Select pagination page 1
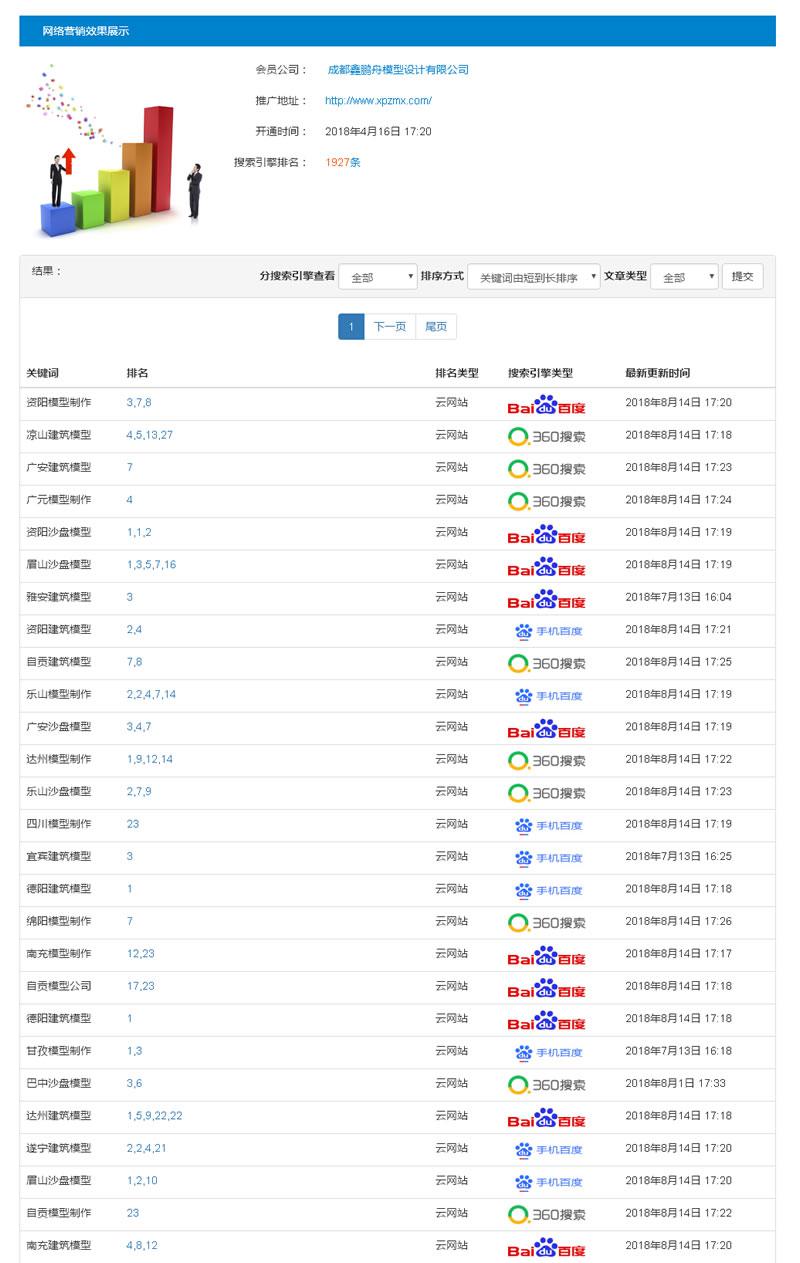 pyautogui.click(x=351, y=326)
